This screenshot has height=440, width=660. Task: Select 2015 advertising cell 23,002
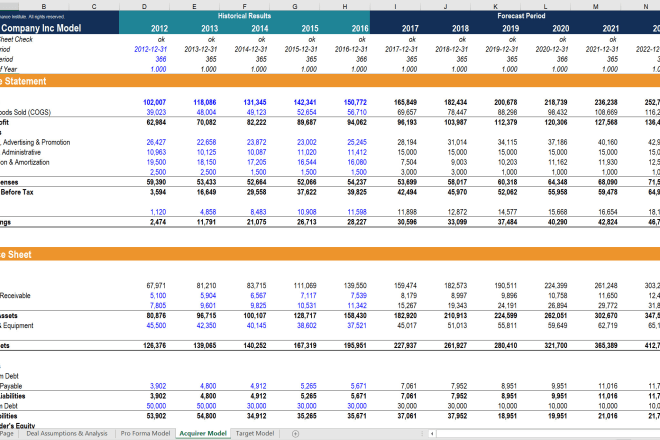click(x=306, y=142)
